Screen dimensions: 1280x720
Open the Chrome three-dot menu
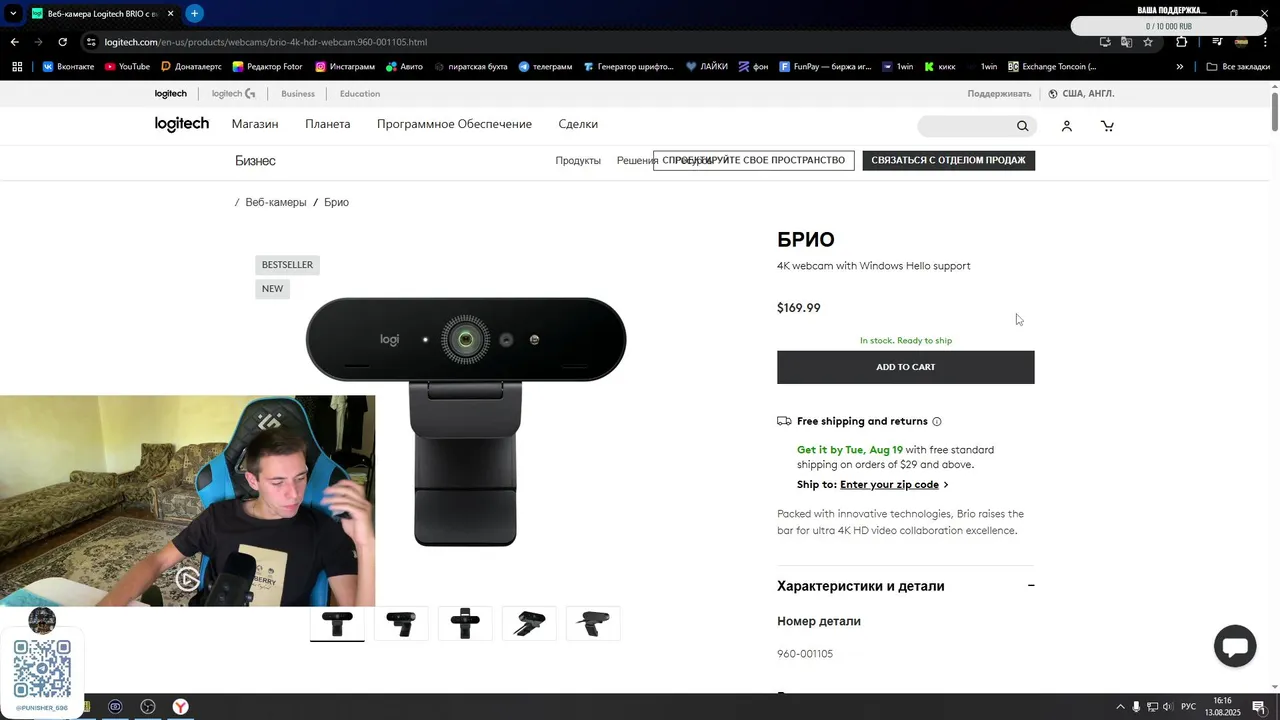tap(1266, 42)
